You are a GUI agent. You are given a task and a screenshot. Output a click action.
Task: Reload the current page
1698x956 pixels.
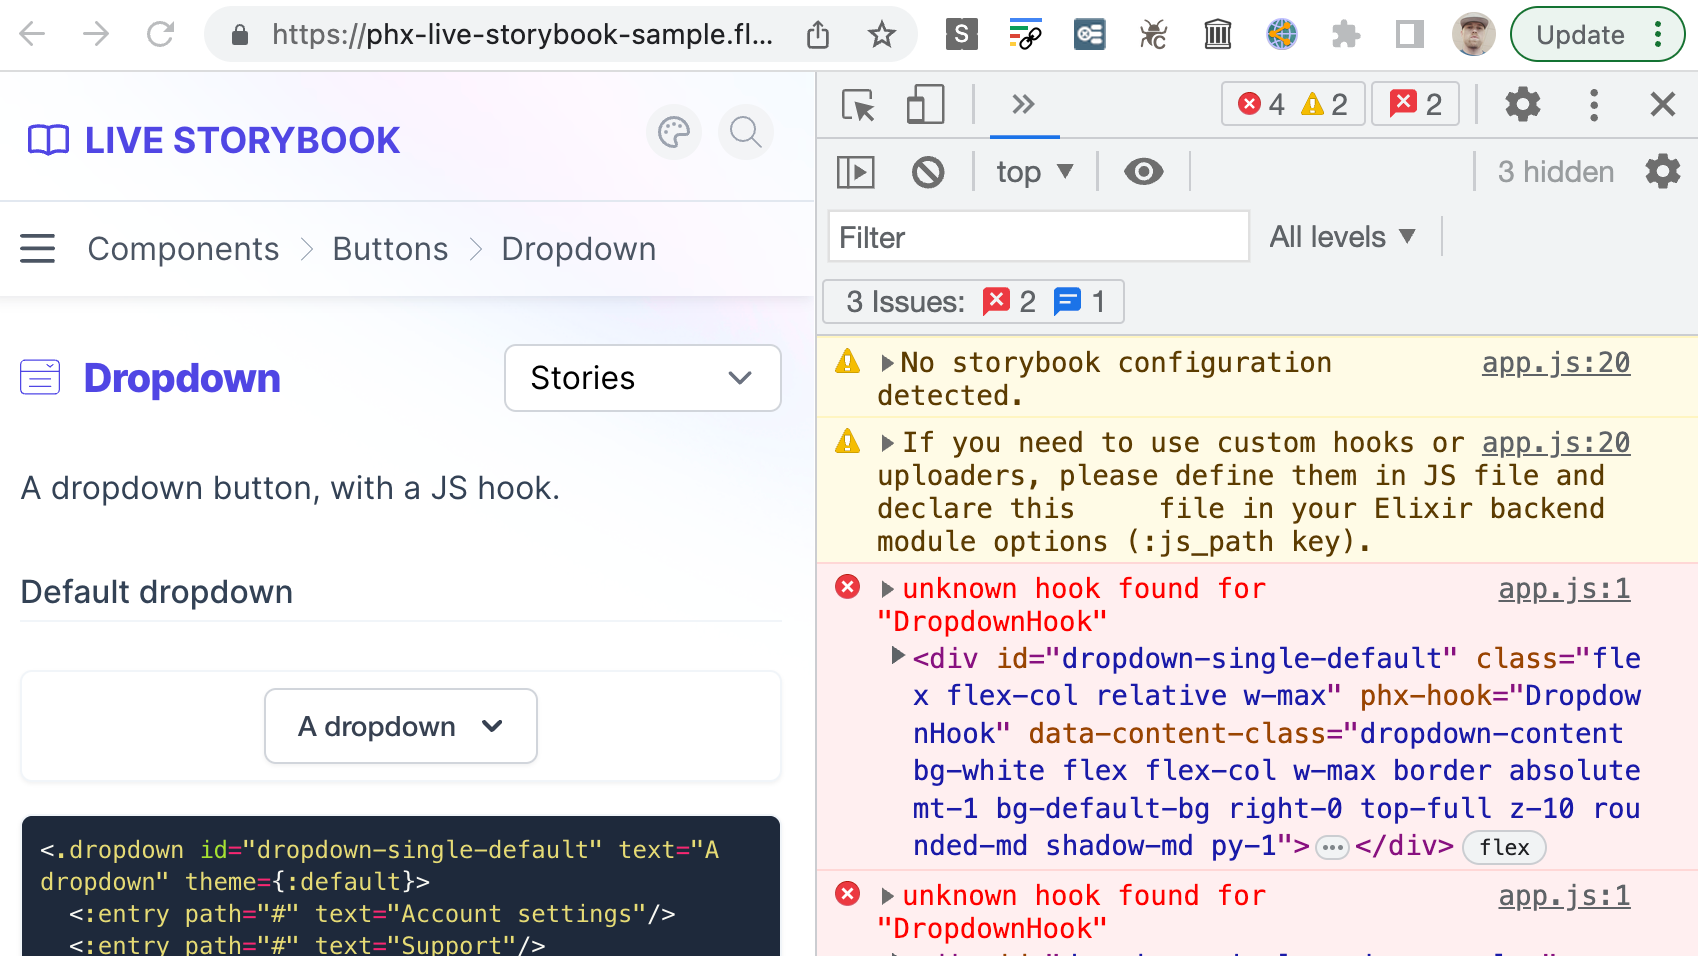(161, 33)
